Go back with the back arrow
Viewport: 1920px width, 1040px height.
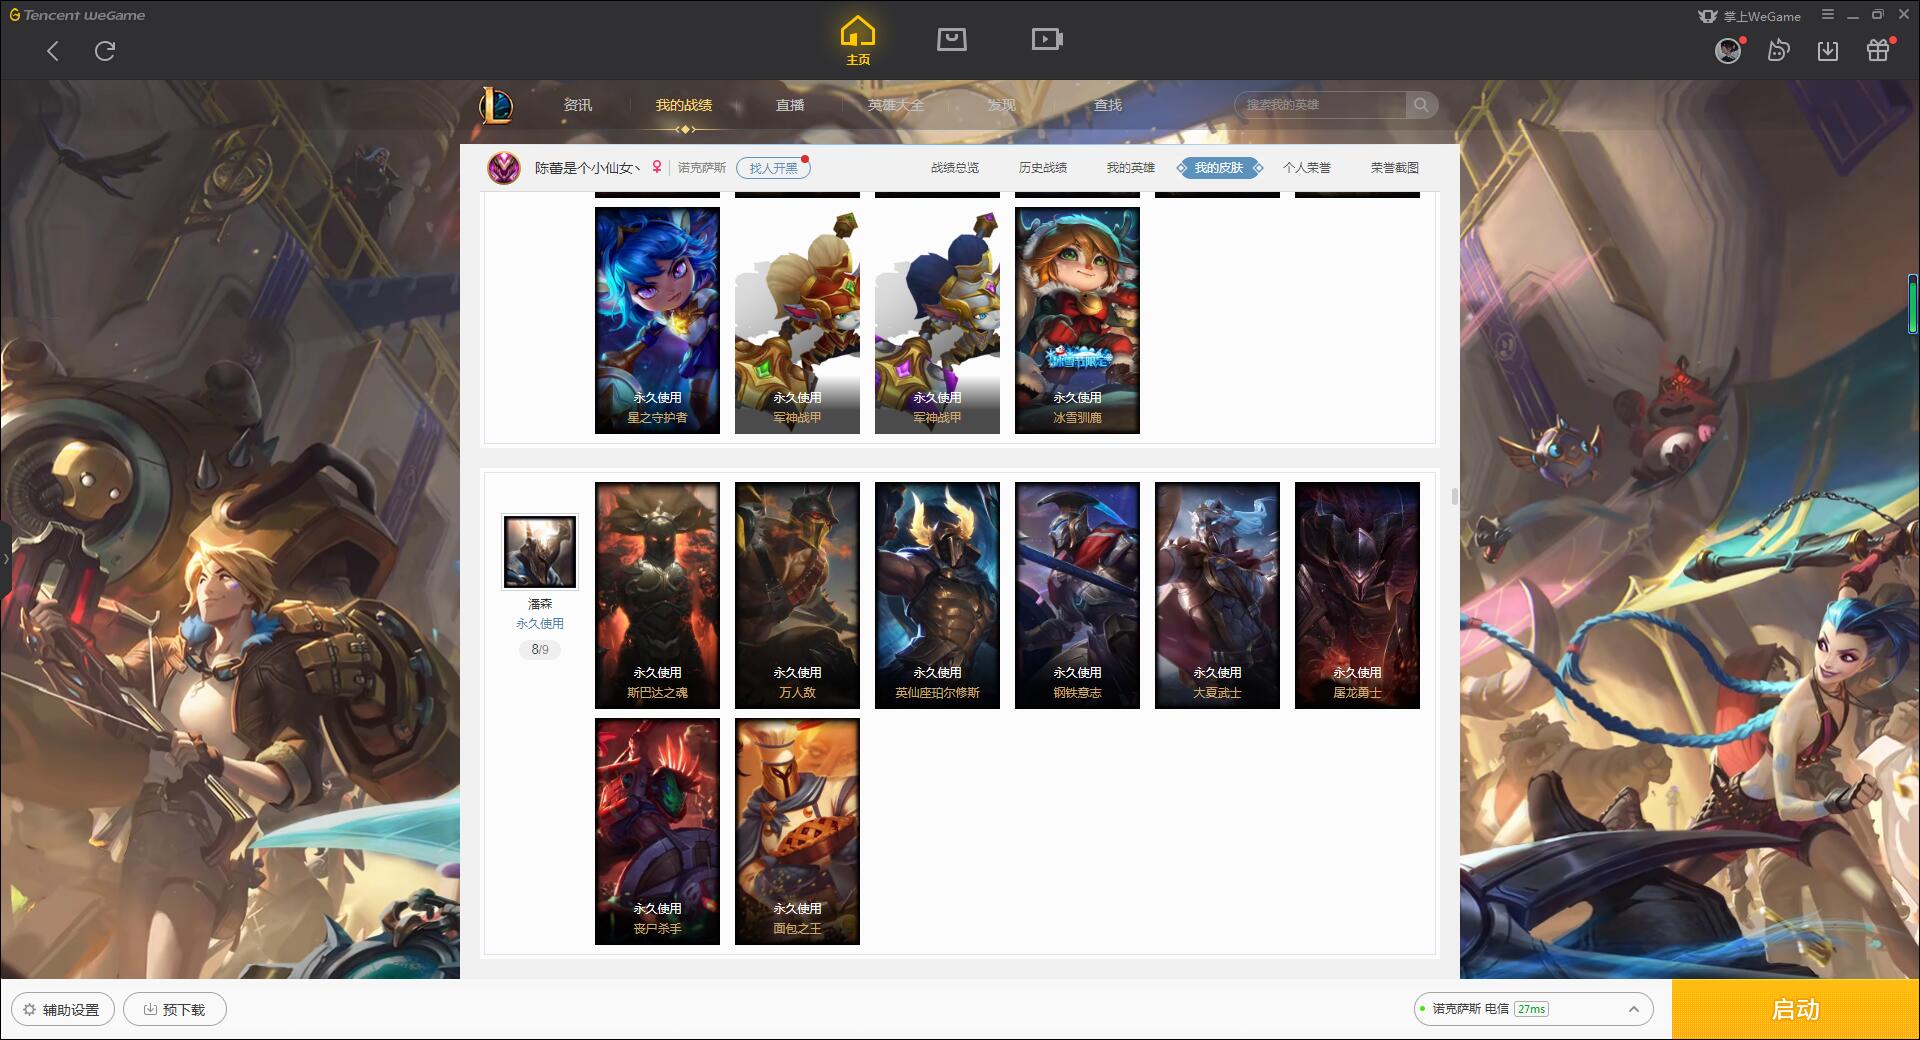click(53, 51)
